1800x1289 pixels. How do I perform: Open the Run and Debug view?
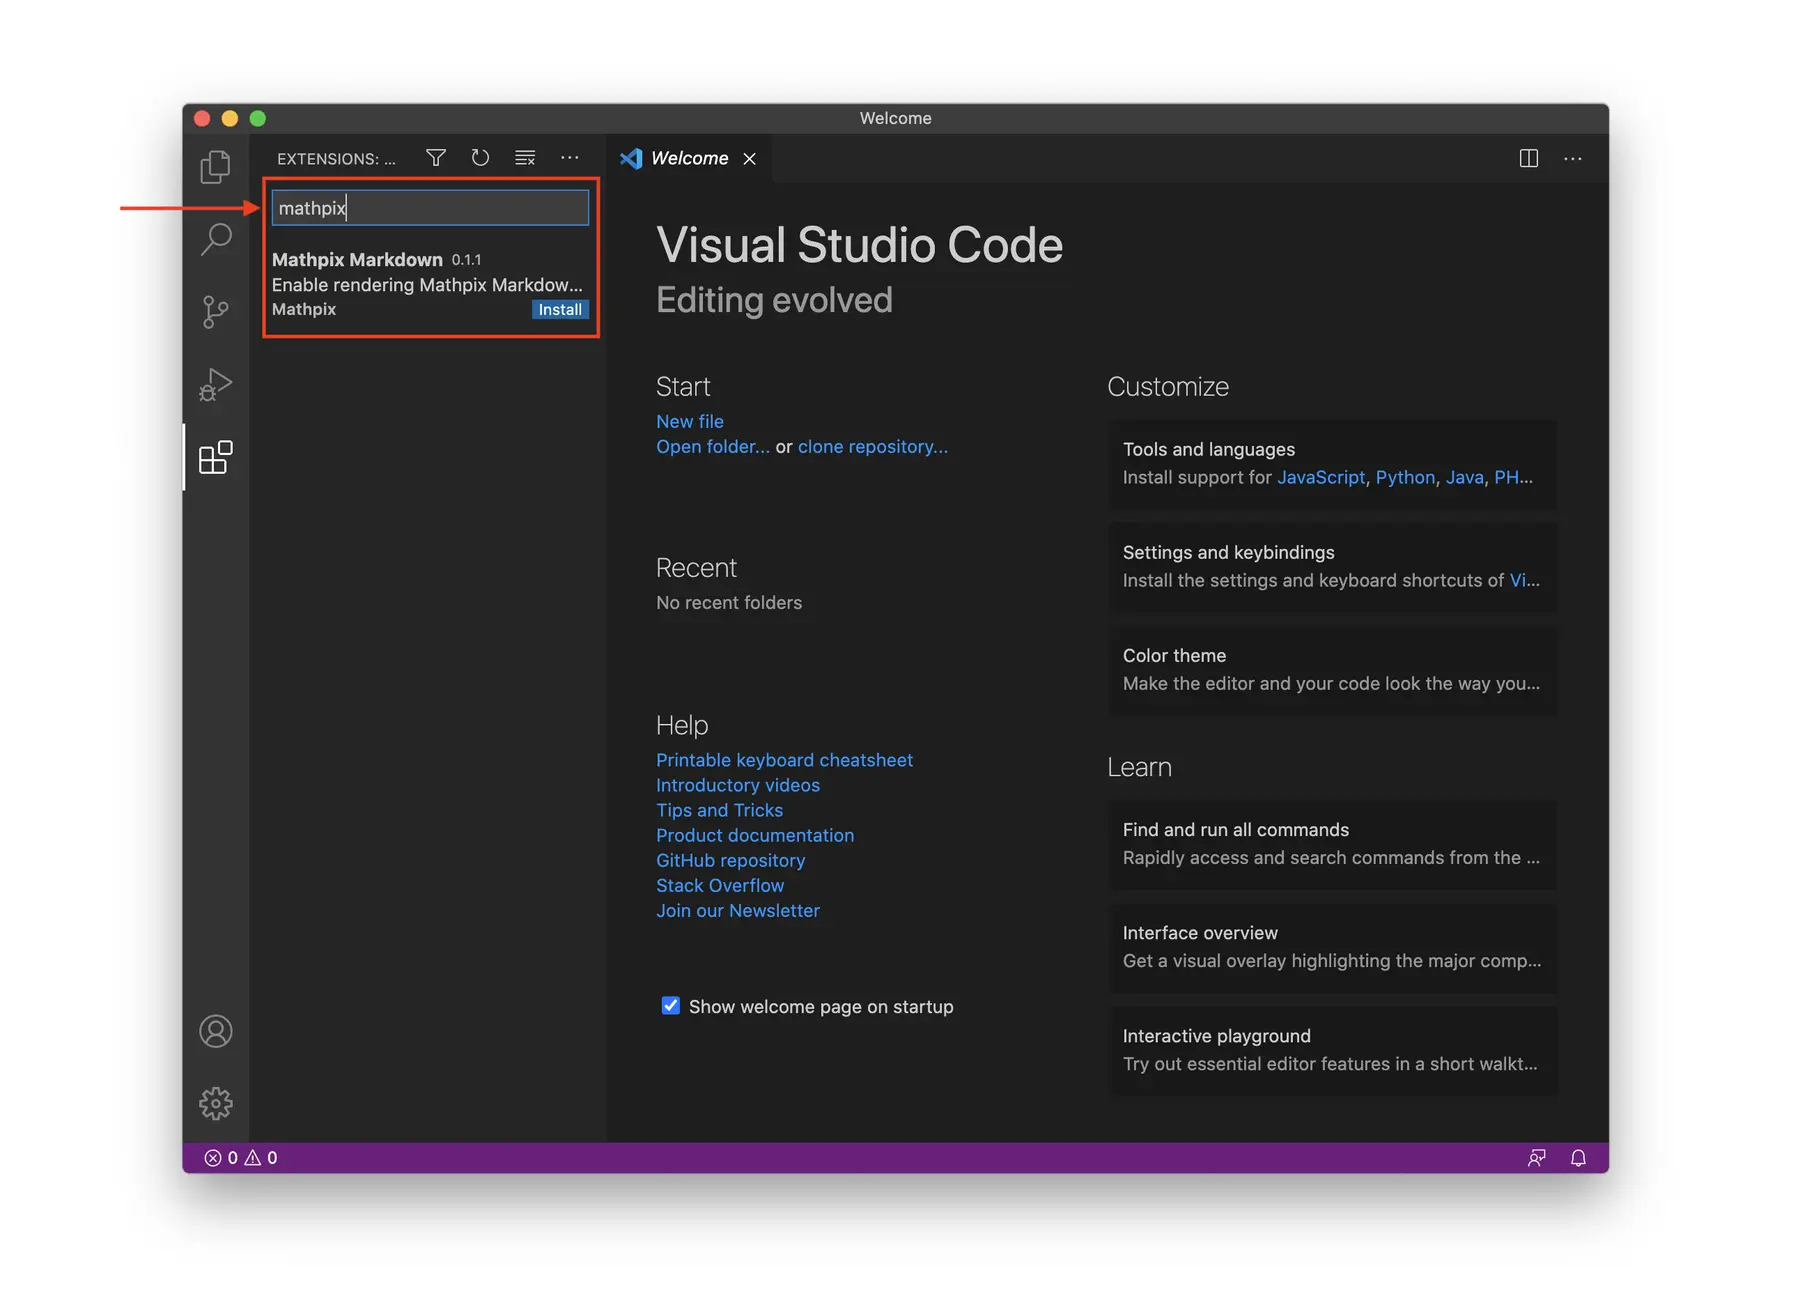(x=215, y=384)
